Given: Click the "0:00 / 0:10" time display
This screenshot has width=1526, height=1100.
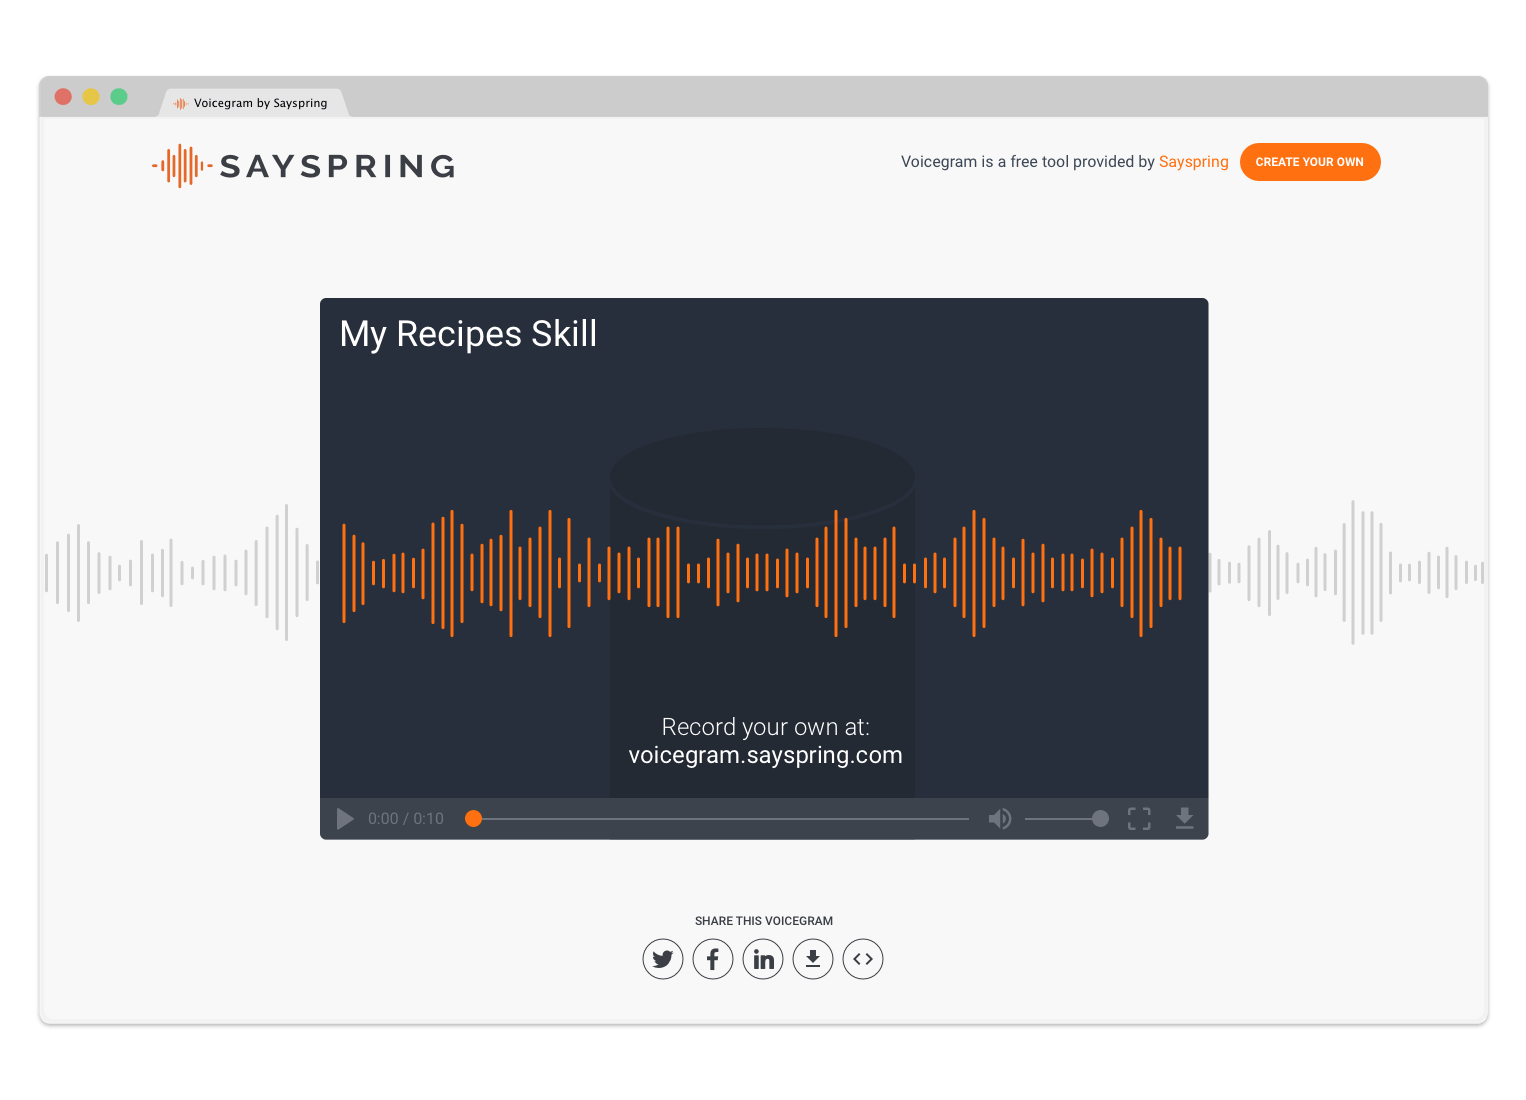Looking at the screenshot, I should [x=406, y=819].
